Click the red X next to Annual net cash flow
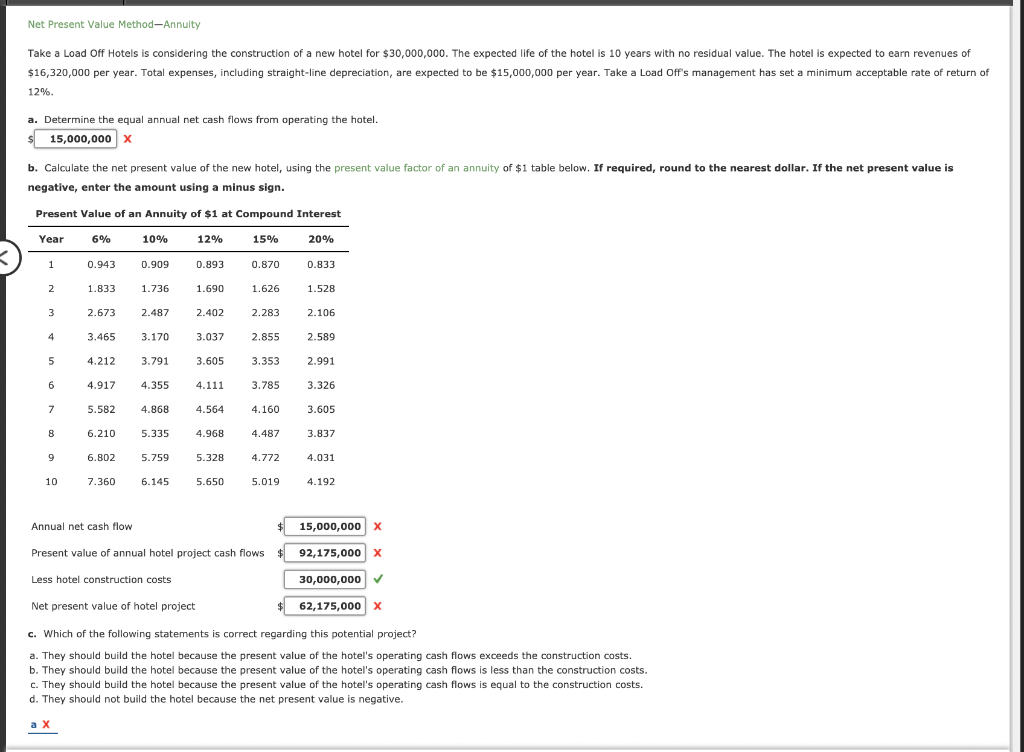1024x752 pixels. (378, 526)
